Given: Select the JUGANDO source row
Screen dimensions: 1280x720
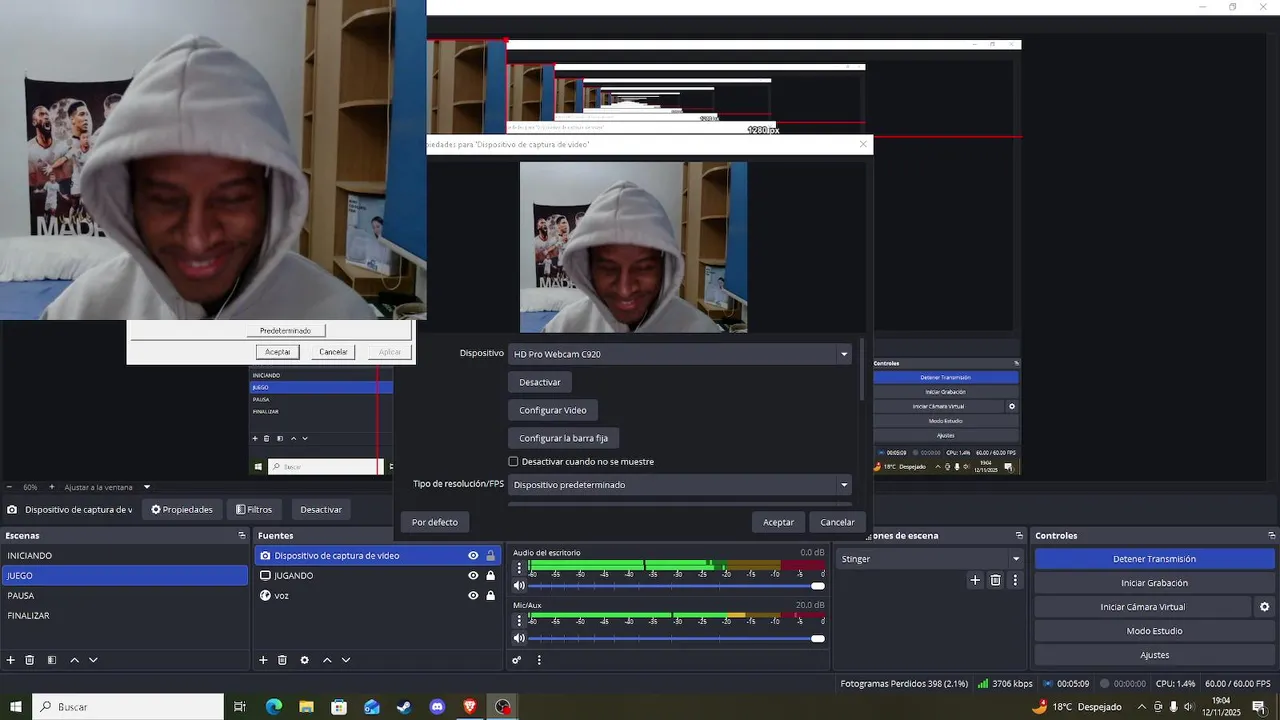Looking at the screenshot, I should (377, 576).
